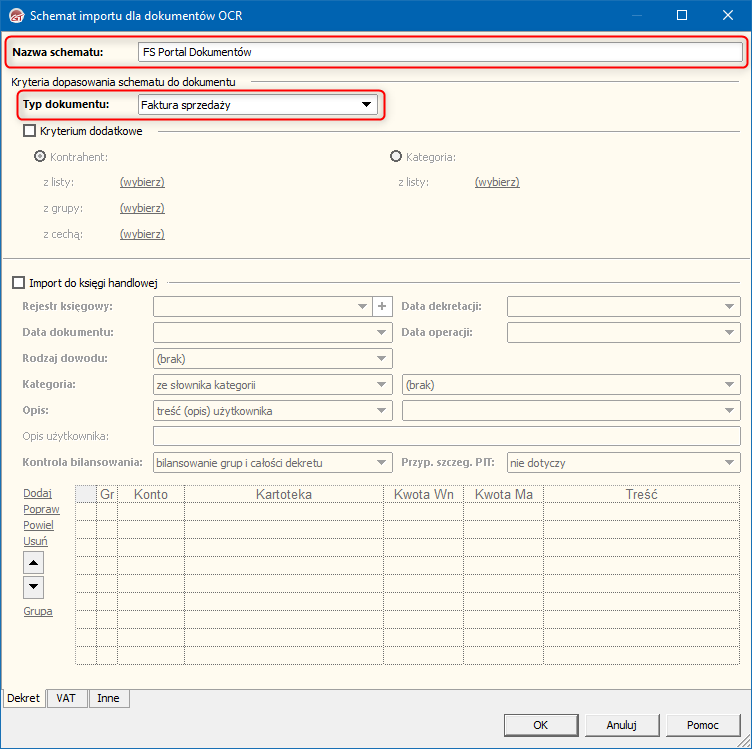Click the Kwota Wn column header
This screenshot has width=752, height=749.
pos(423,494)
